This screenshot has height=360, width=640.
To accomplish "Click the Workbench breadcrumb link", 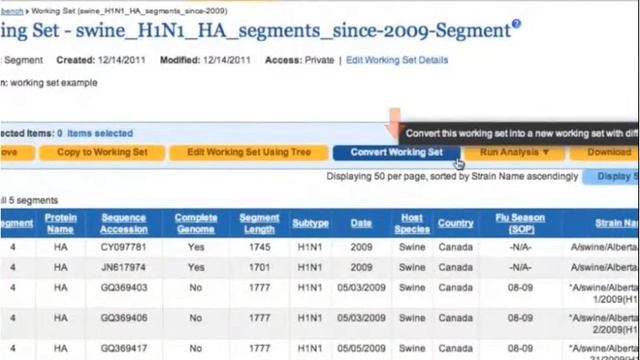I will coord(11,11).
